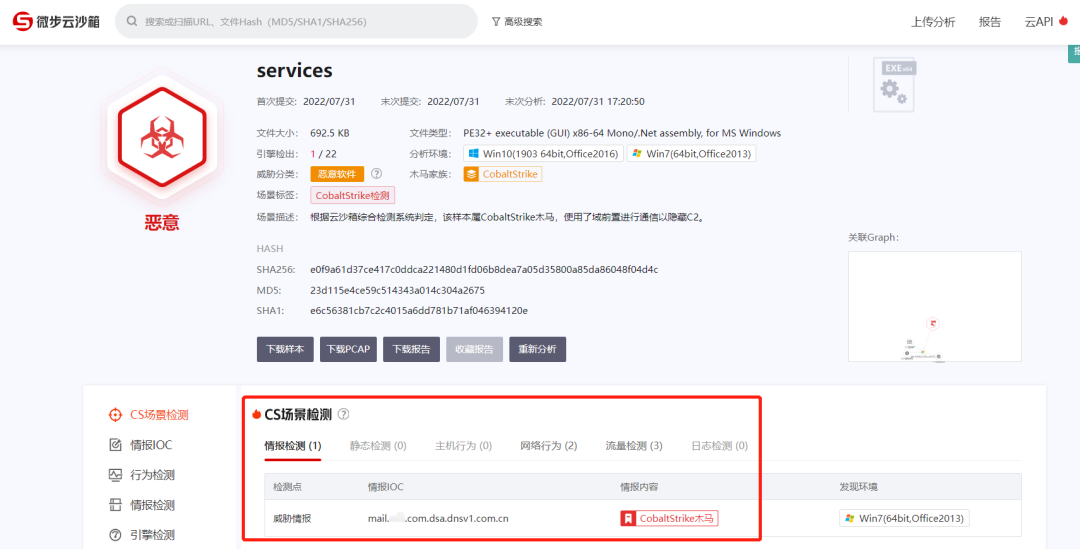This screenshot has width=1080, height=549.
Task: Select the Win10(1903 64bit,Office2016) environment
Action: pyautogui.click(x=543, y=153)
